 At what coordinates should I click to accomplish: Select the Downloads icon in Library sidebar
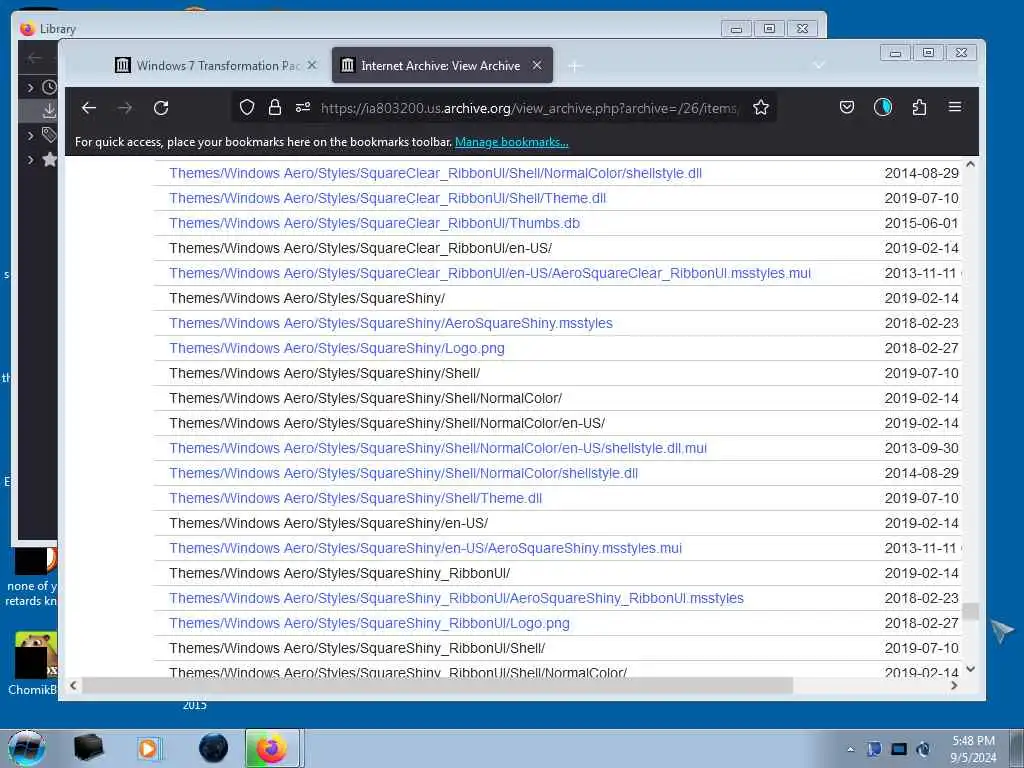[x=50, y=111]
